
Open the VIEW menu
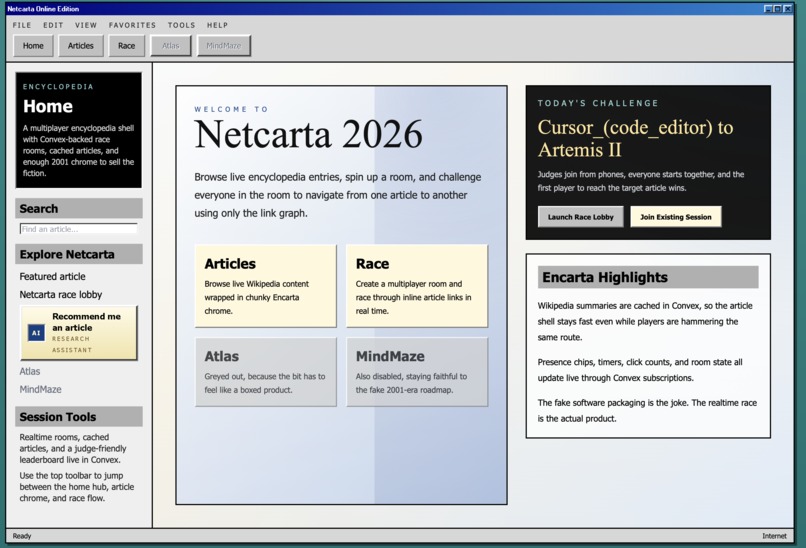point(86,25)
